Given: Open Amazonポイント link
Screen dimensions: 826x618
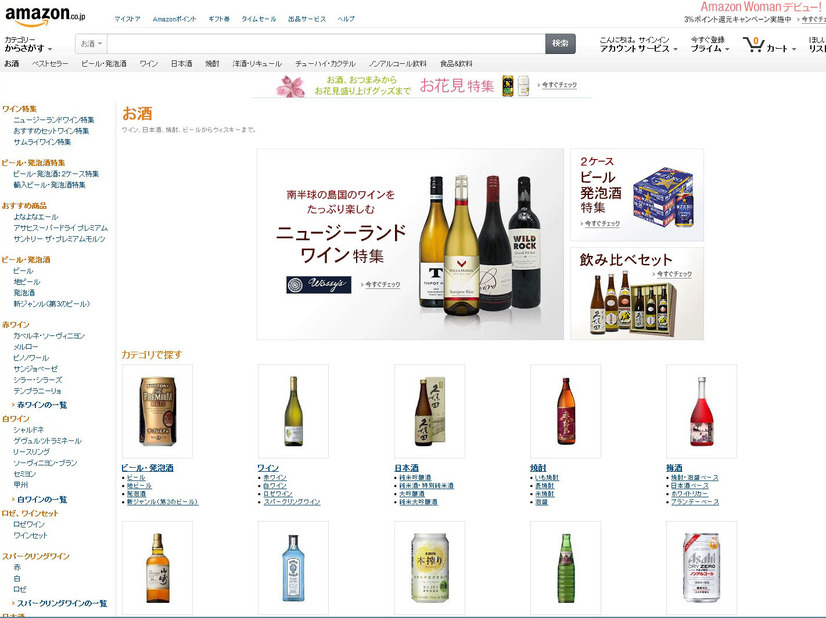Looking at the screenshot, I should pos(174,19).
